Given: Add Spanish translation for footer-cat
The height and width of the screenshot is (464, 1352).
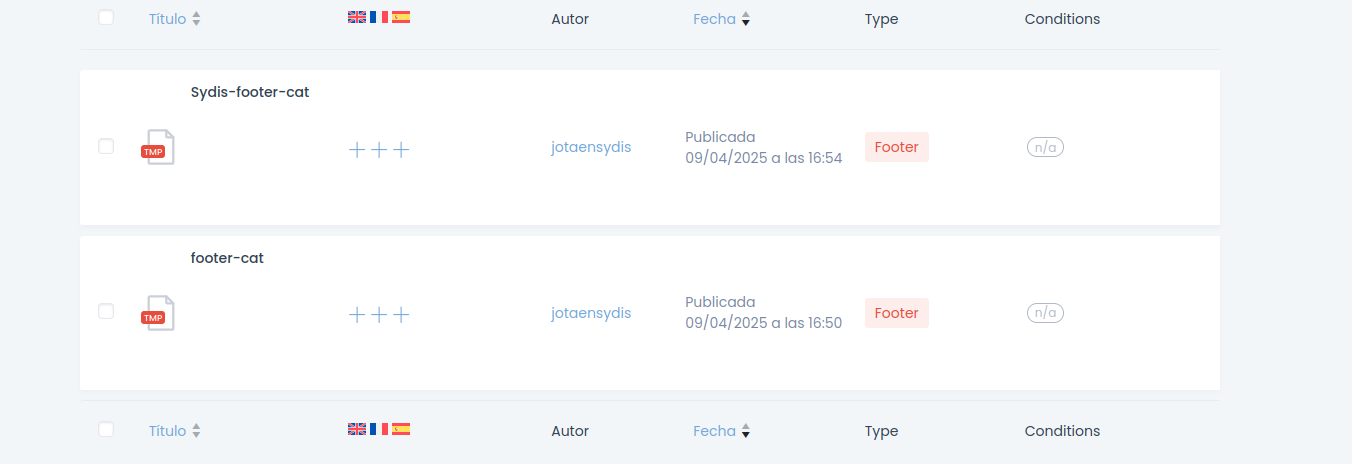Looking at the screenshot, I should point(401,315).
